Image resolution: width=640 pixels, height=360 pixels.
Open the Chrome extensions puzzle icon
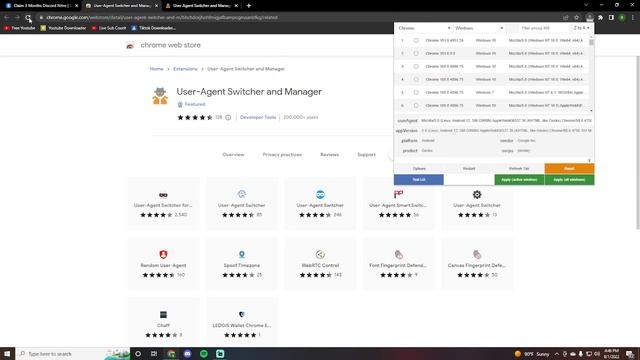coord(600,18)
